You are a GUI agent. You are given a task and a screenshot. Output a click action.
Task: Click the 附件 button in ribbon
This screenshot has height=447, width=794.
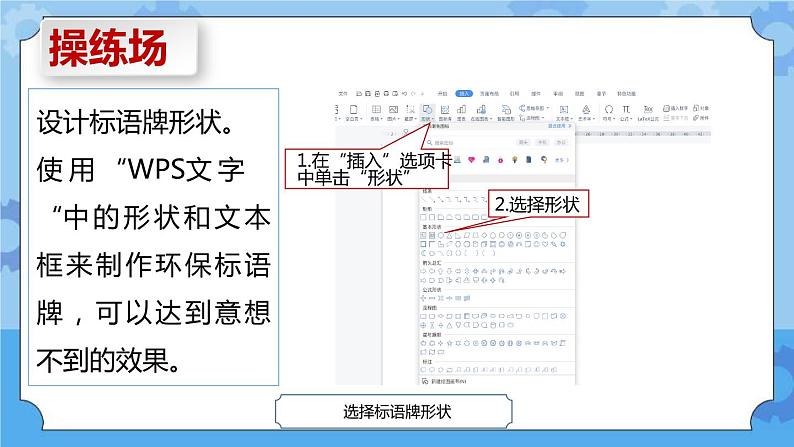[701, 117]
